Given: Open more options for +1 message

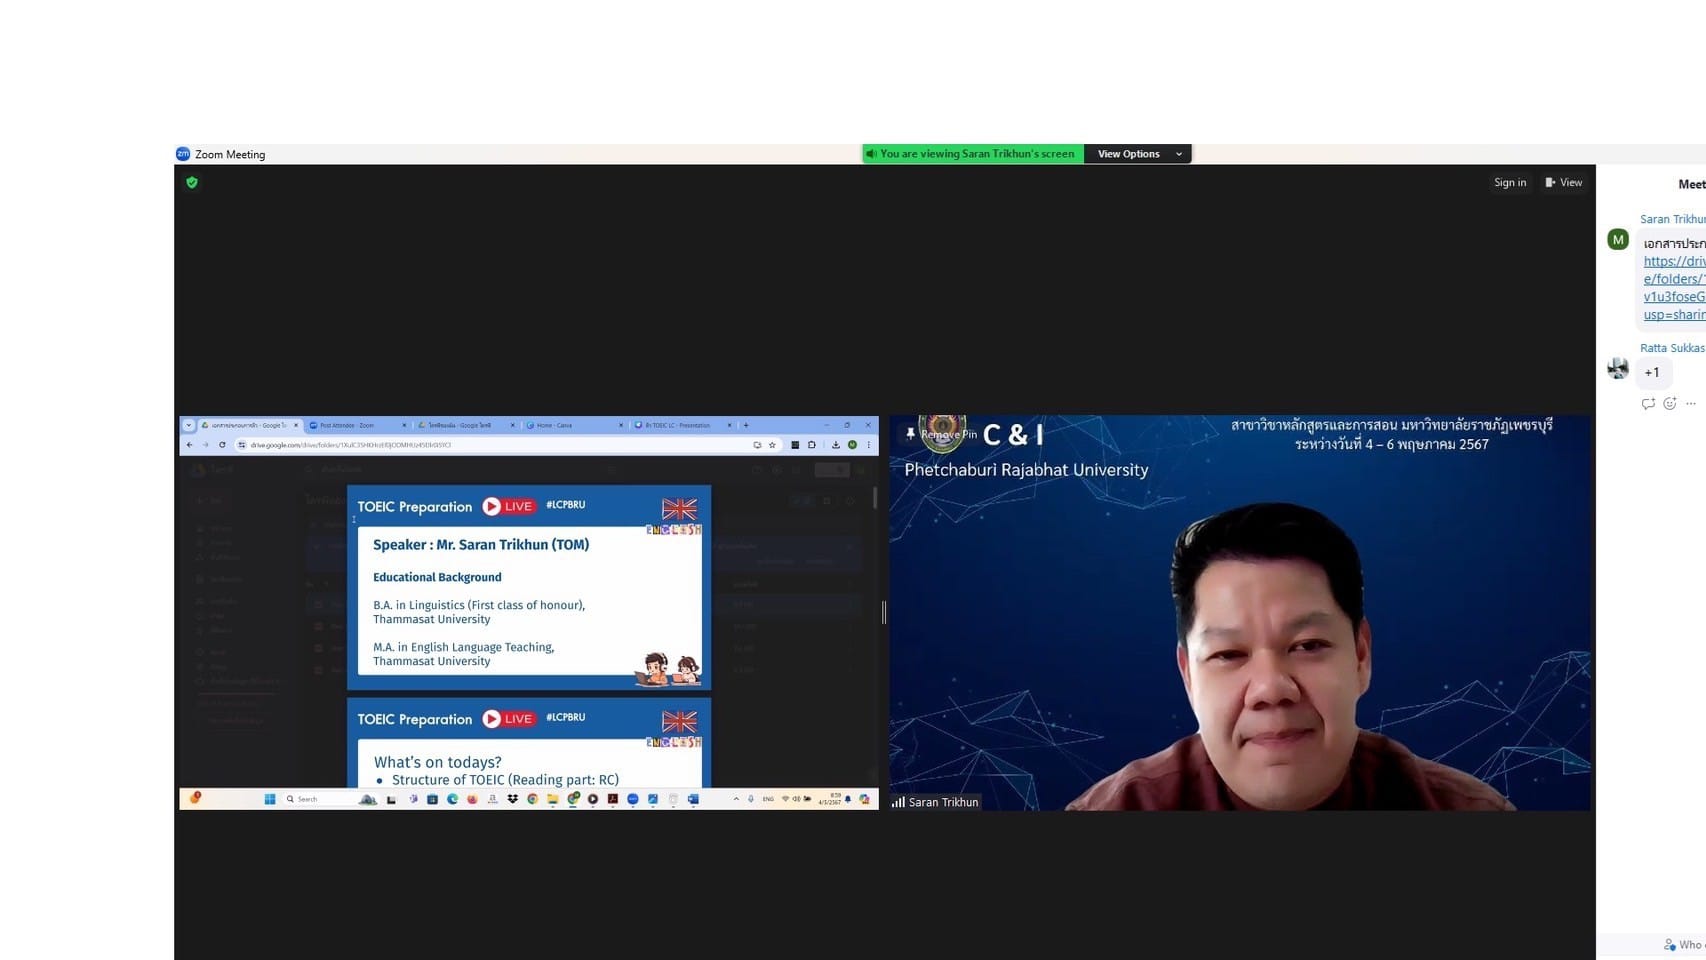Looking at the screenshot, I should (x=1690, y=404).
